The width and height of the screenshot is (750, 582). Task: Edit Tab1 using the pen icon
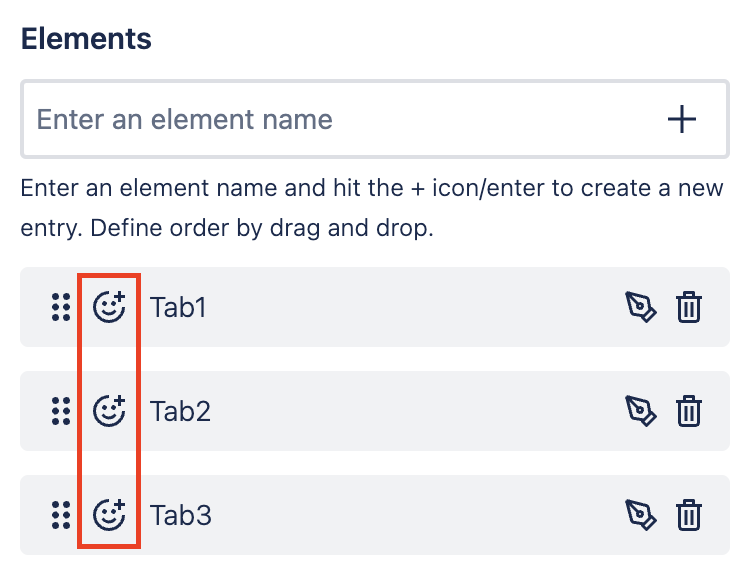coord(640,307)
